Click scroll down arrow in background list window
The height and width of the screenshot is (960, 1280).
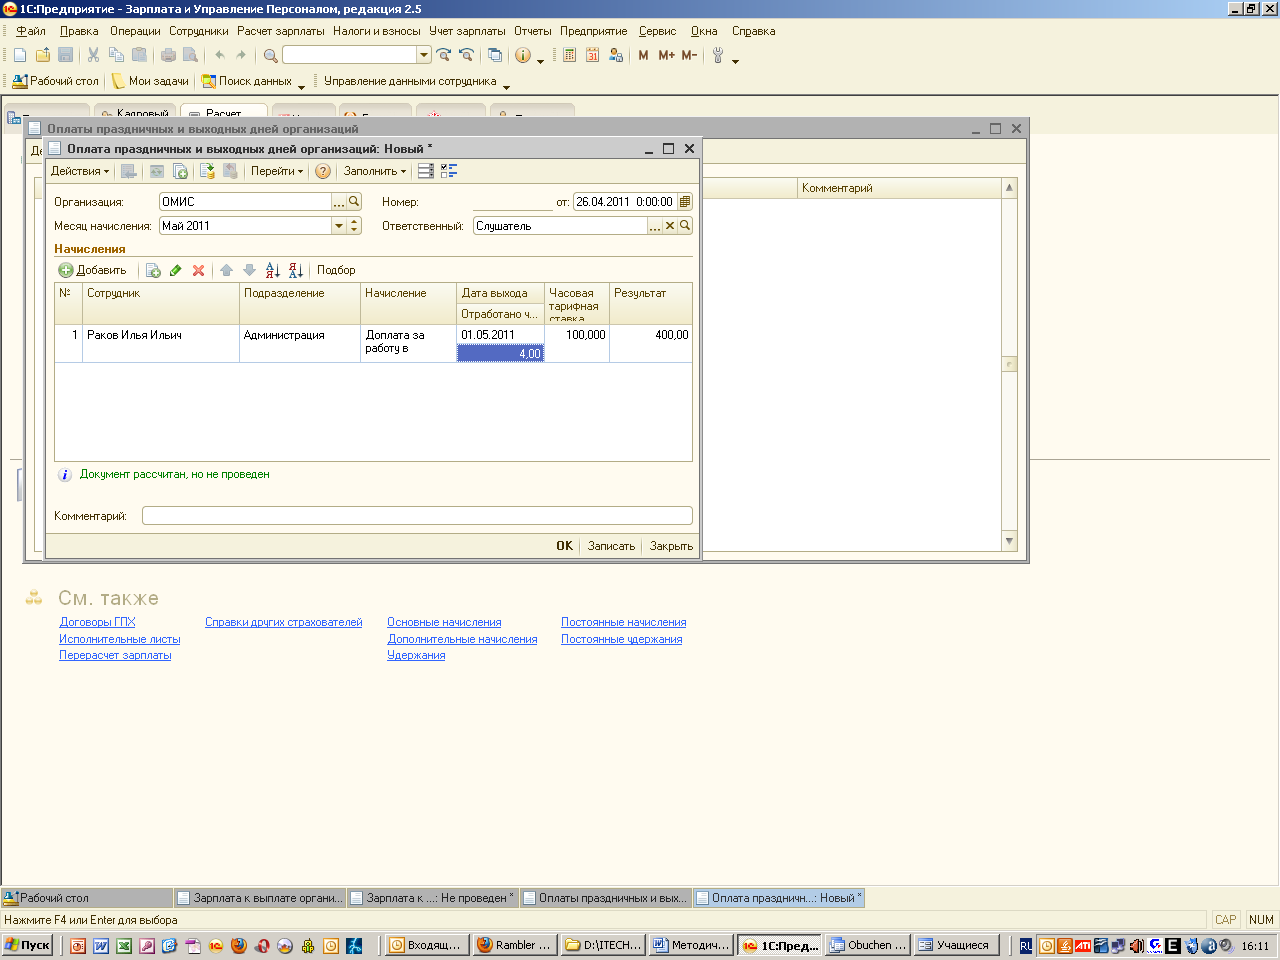click(x=1009, y=541)
